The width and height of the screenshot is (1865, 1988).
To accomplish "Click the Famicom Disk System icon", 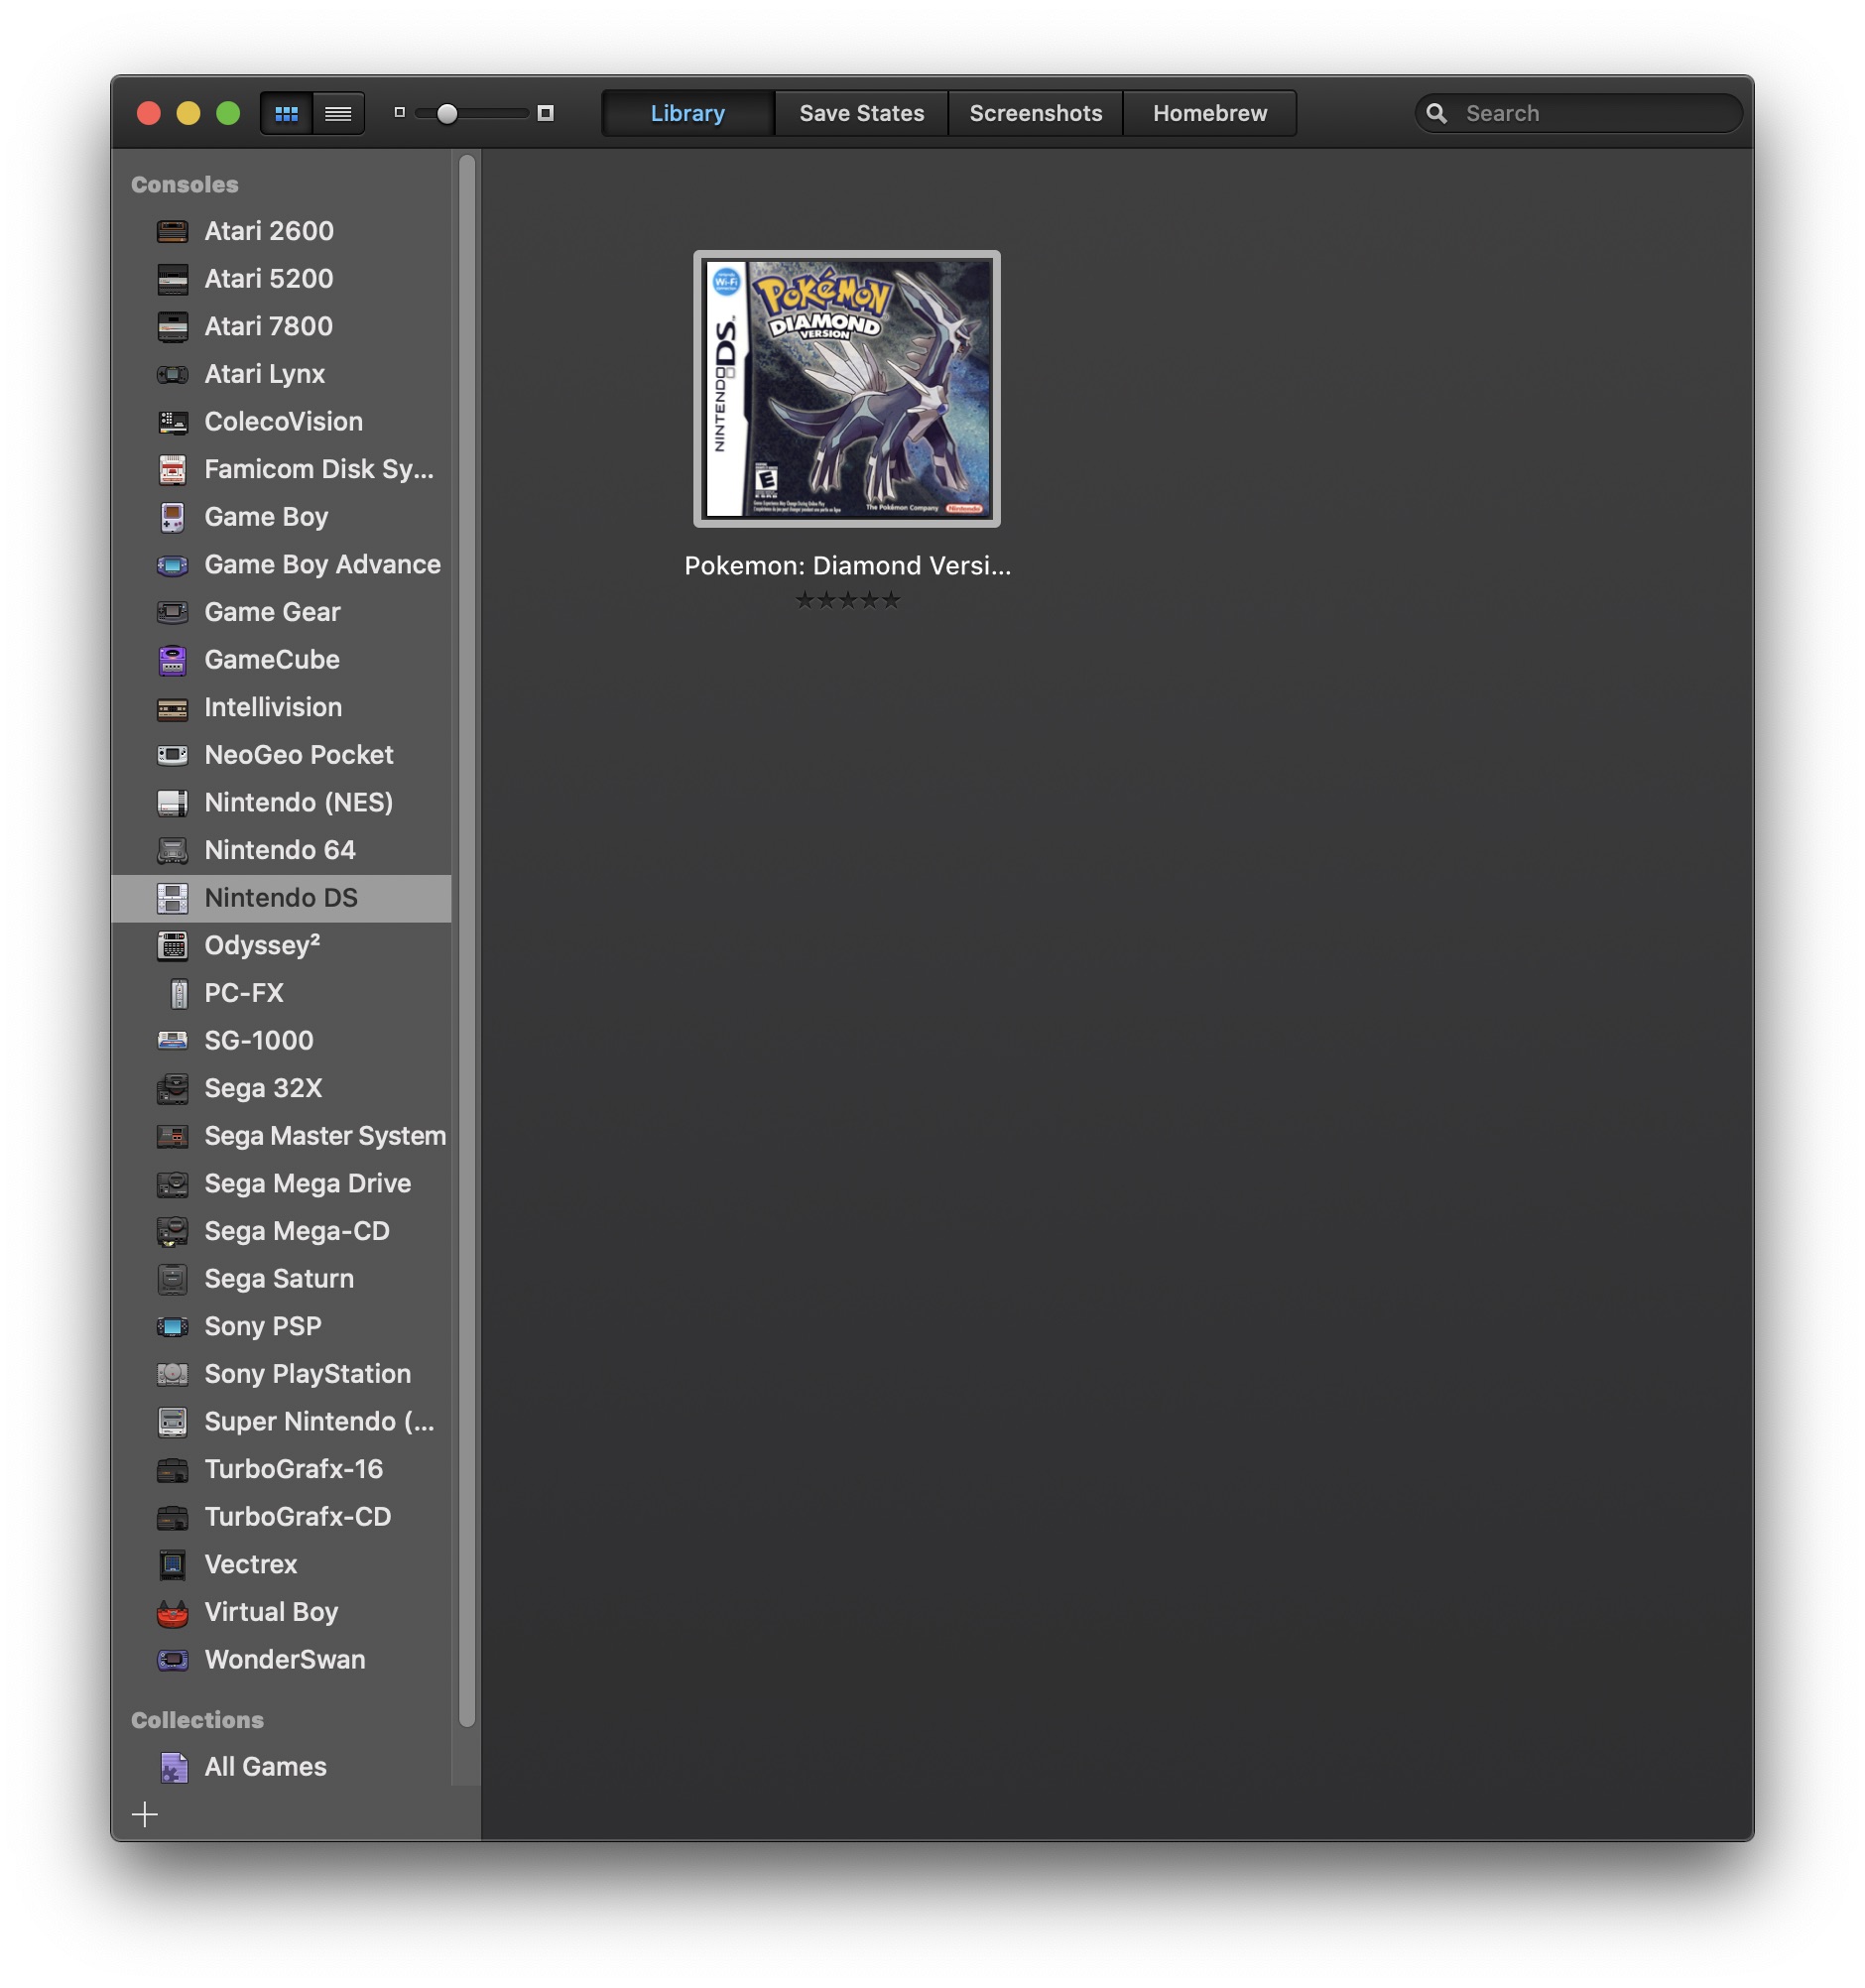I will (x=172, y=469).
